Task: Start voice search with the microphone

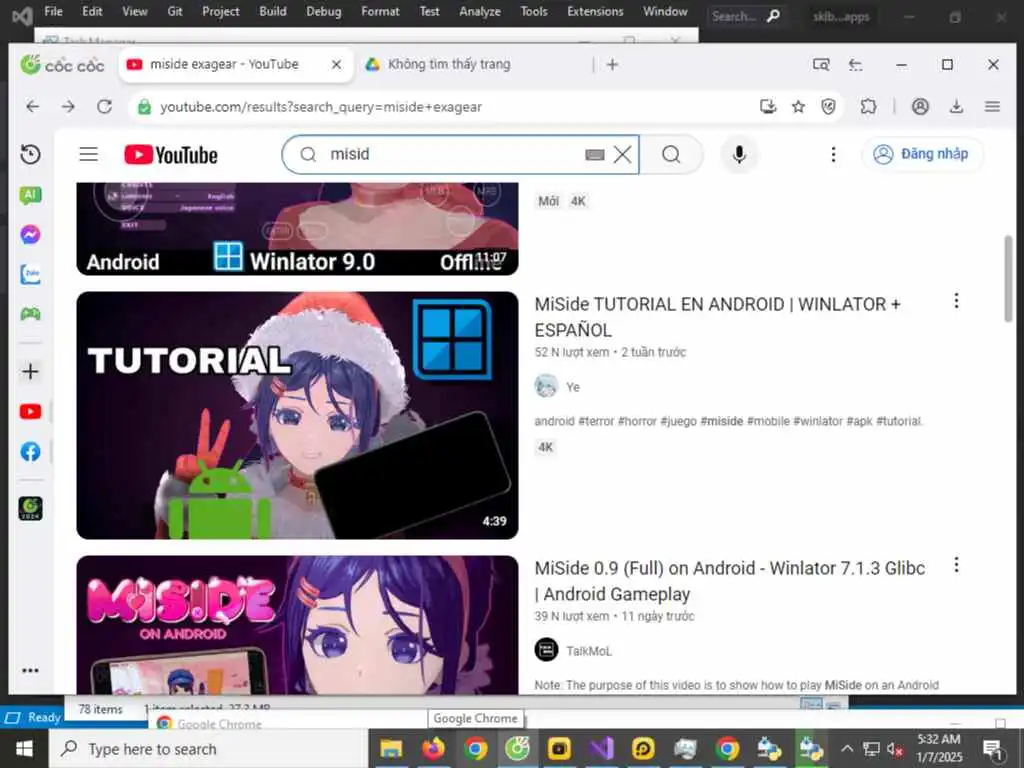Action: point(739,155)
